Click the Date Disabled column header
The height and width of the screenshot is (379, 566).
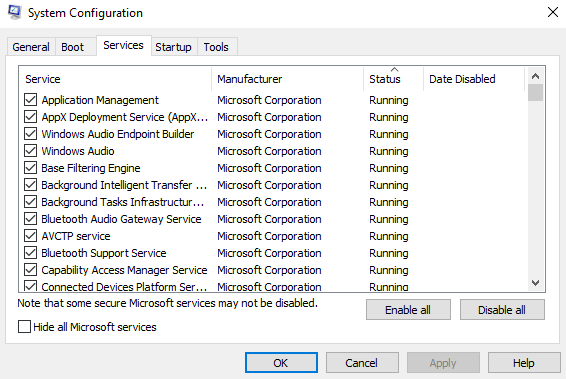474,79
